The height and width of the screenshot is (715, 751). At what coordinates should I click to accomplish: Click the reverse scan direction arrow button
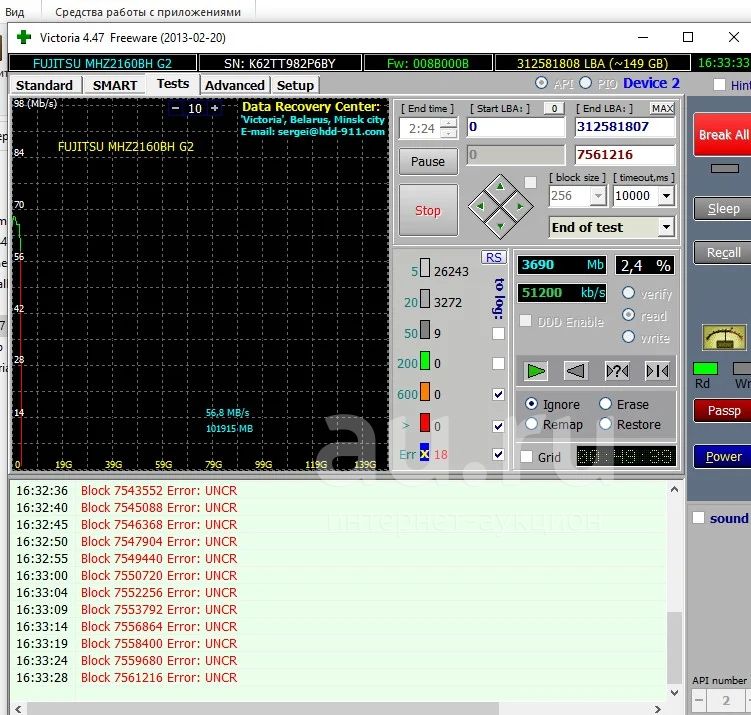pyautogui.click(x=576, y=371)
